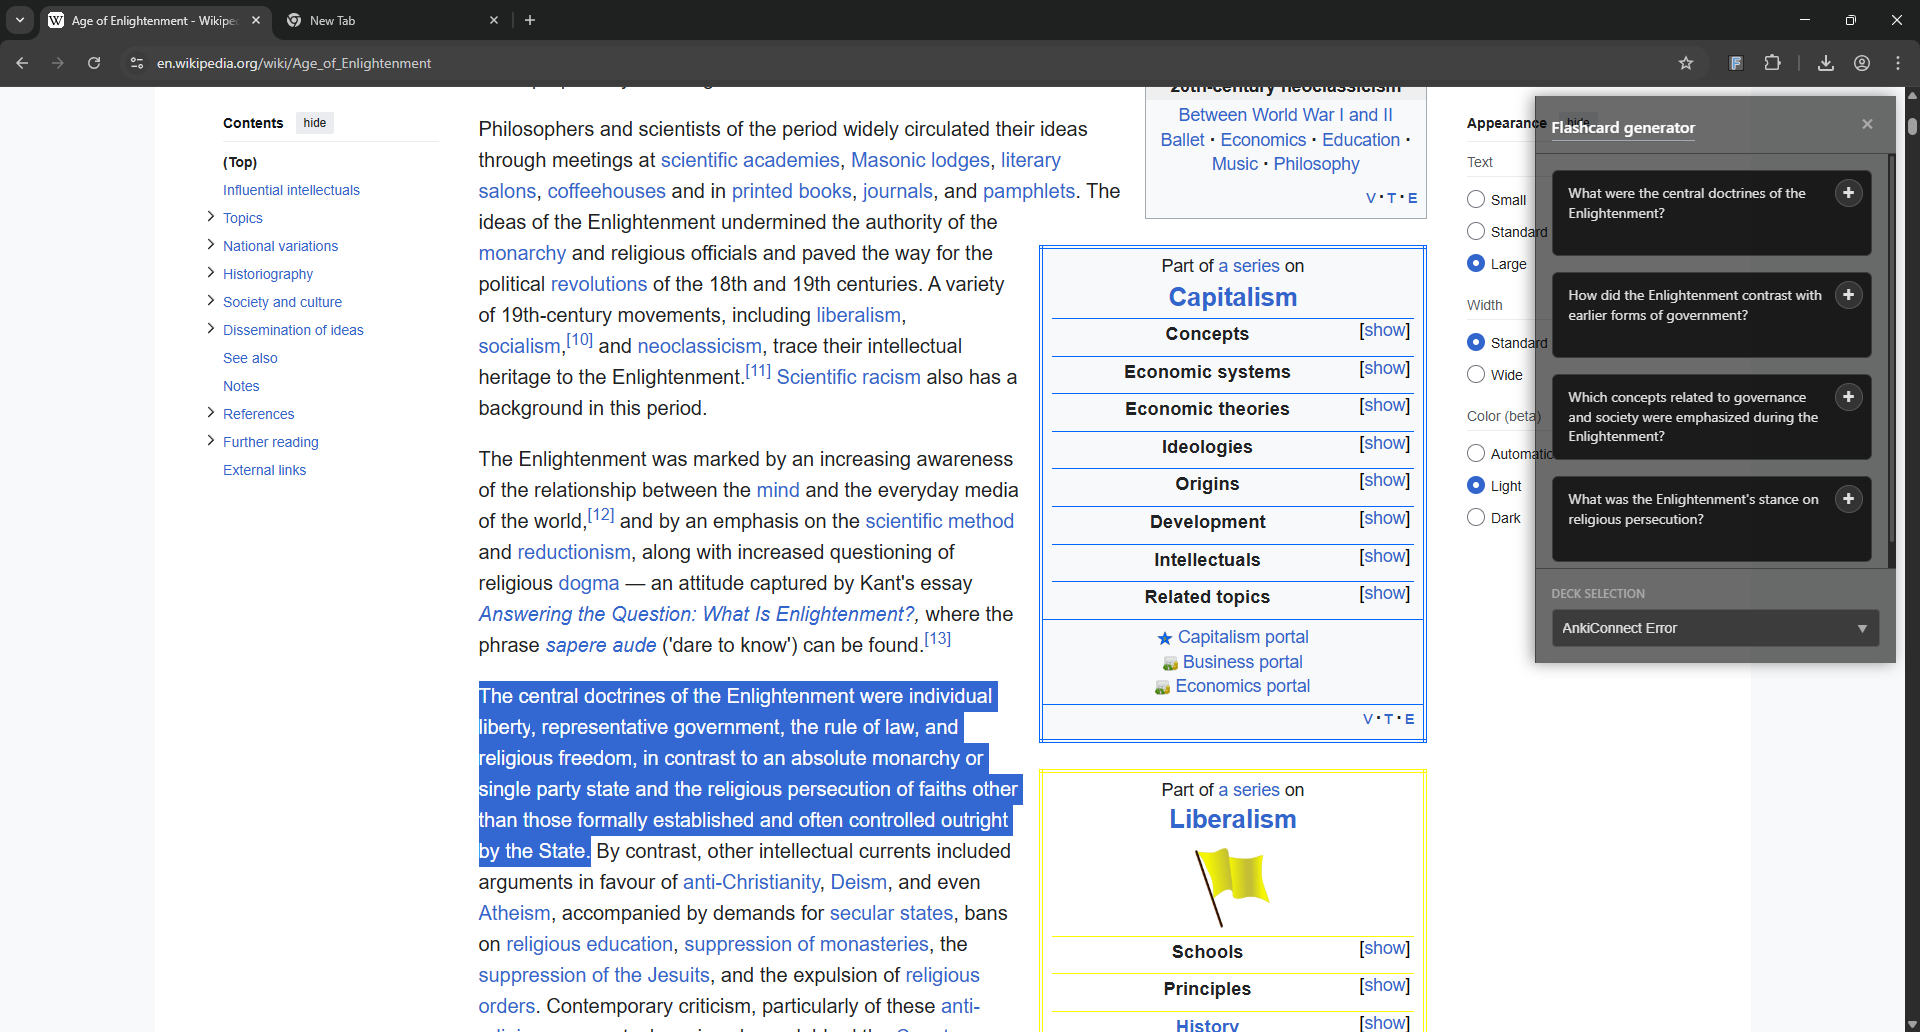This screenshot has height=1032, width=1920.
Task: Select Small text size
Action: tap(1476, 199)
